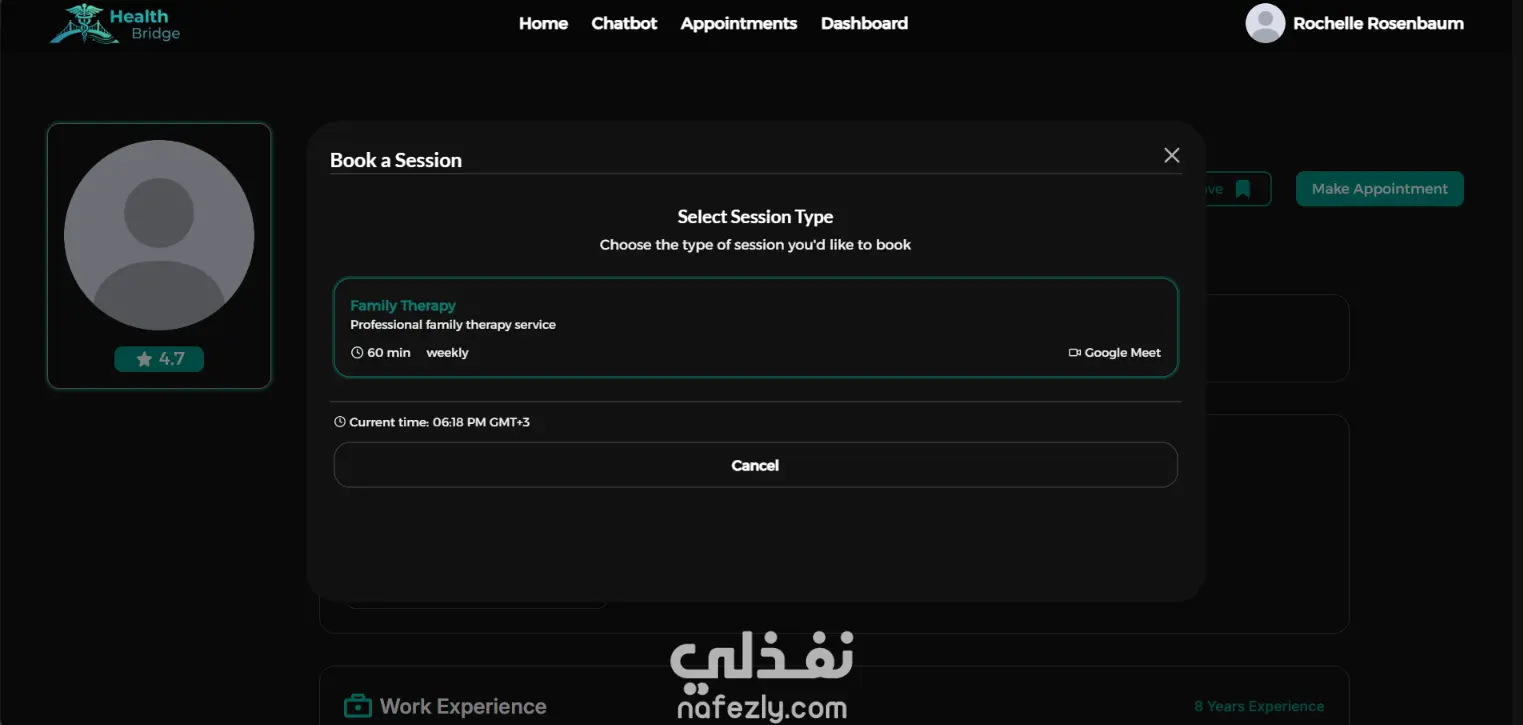This screenshot has width=1523, height=725.
Task: Select the Family Therapy title text
Action: (403, 306)
